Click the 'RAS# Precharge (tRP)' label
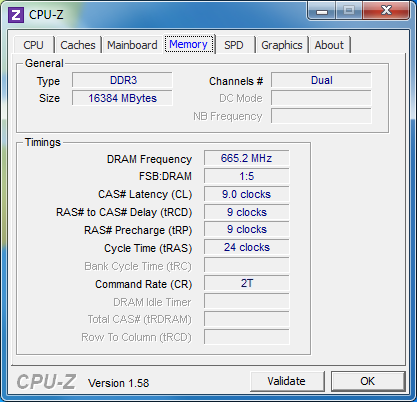 (x=138, y=230)
